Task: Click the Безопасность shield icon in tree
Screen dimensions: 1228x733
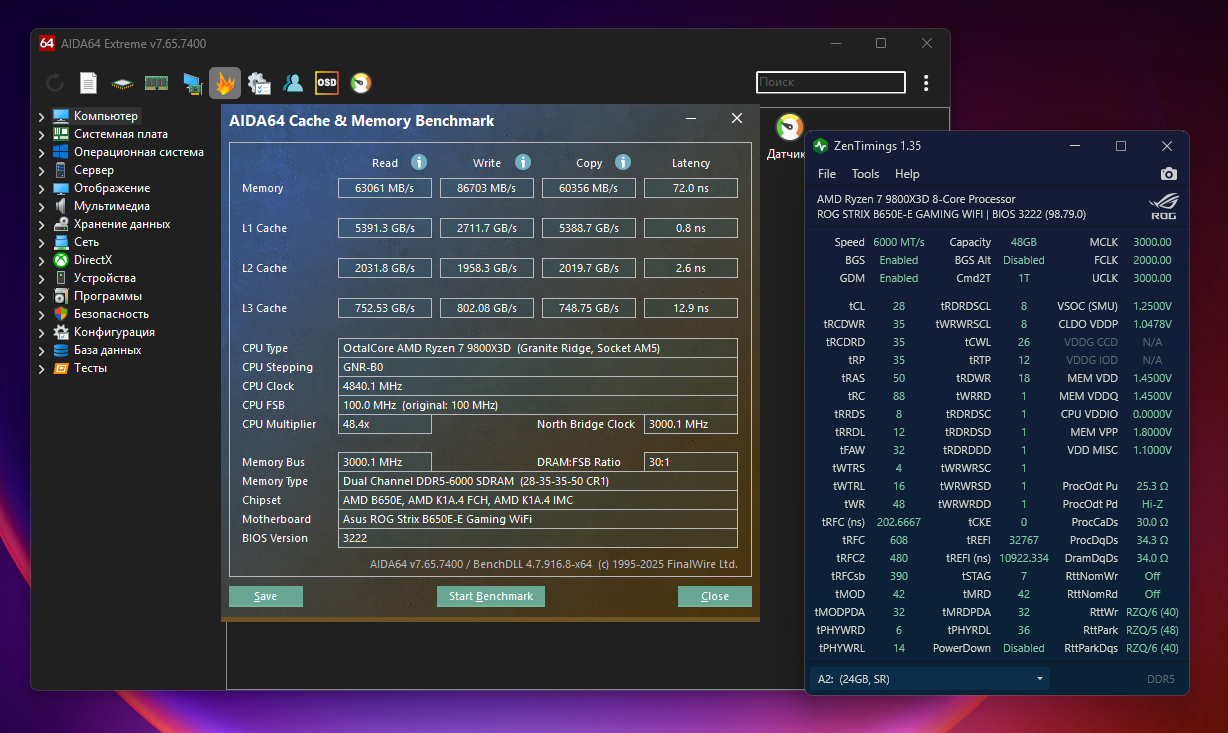Action: coord(61,314)
